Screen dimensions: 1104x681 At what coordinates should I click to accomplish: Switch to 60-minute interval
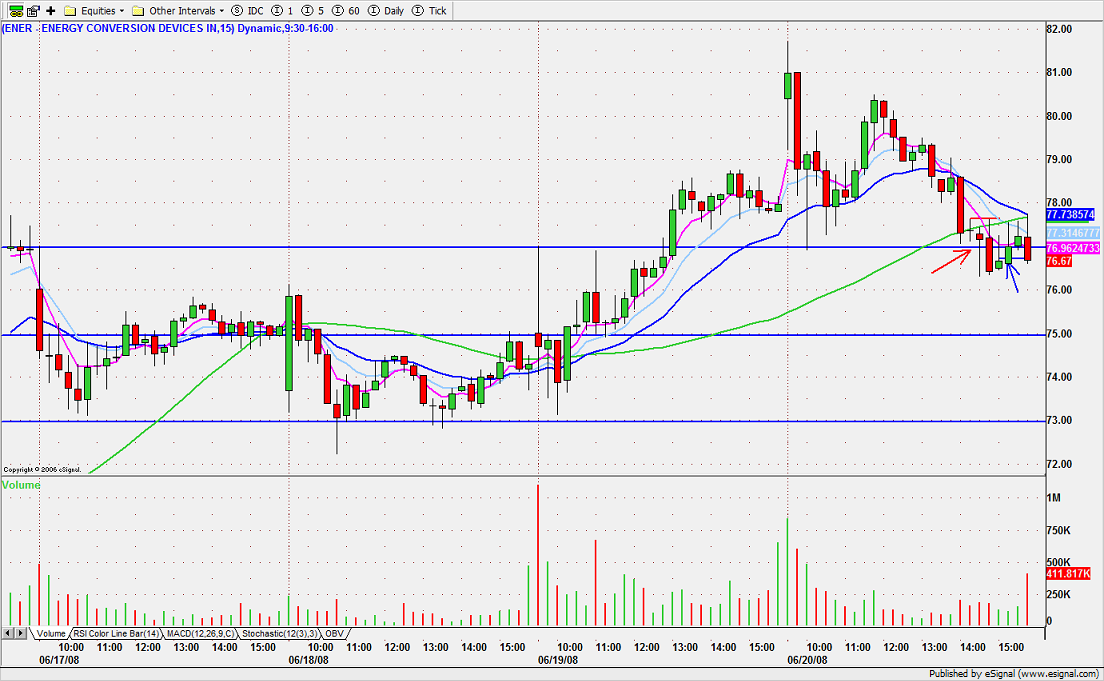coord(346,11)
